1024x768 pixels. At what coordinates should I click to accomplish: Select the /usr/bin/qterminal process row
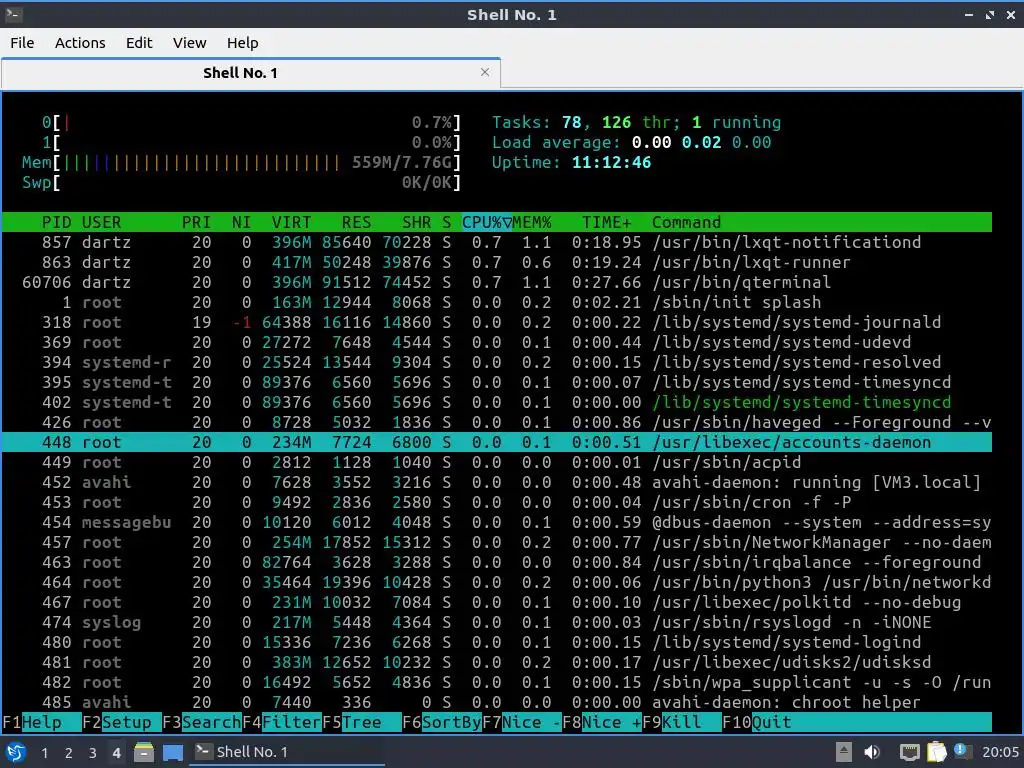coord(496,282)
